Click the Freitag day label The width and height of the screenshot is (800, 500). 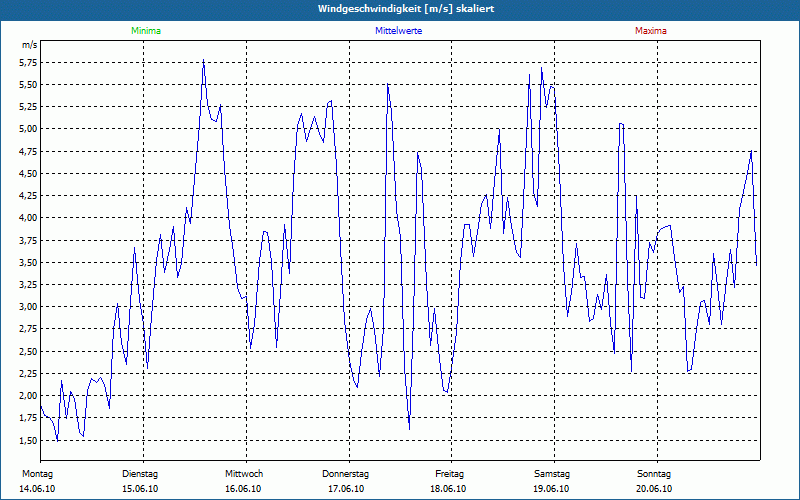point(449,474)
